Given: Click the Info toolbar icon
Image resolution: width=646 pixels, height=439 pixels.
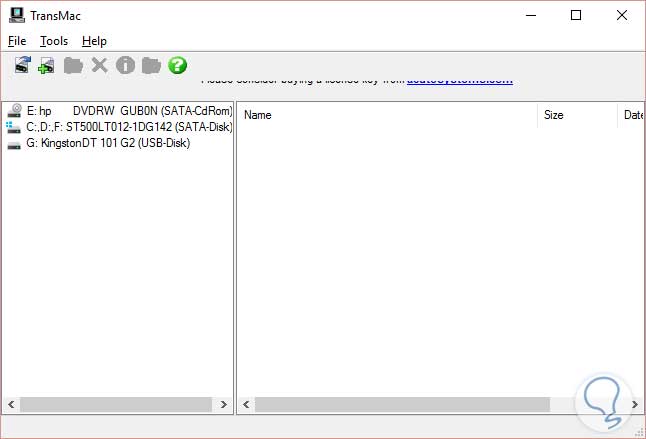Looking at the screenshot, I should point(125,65).
